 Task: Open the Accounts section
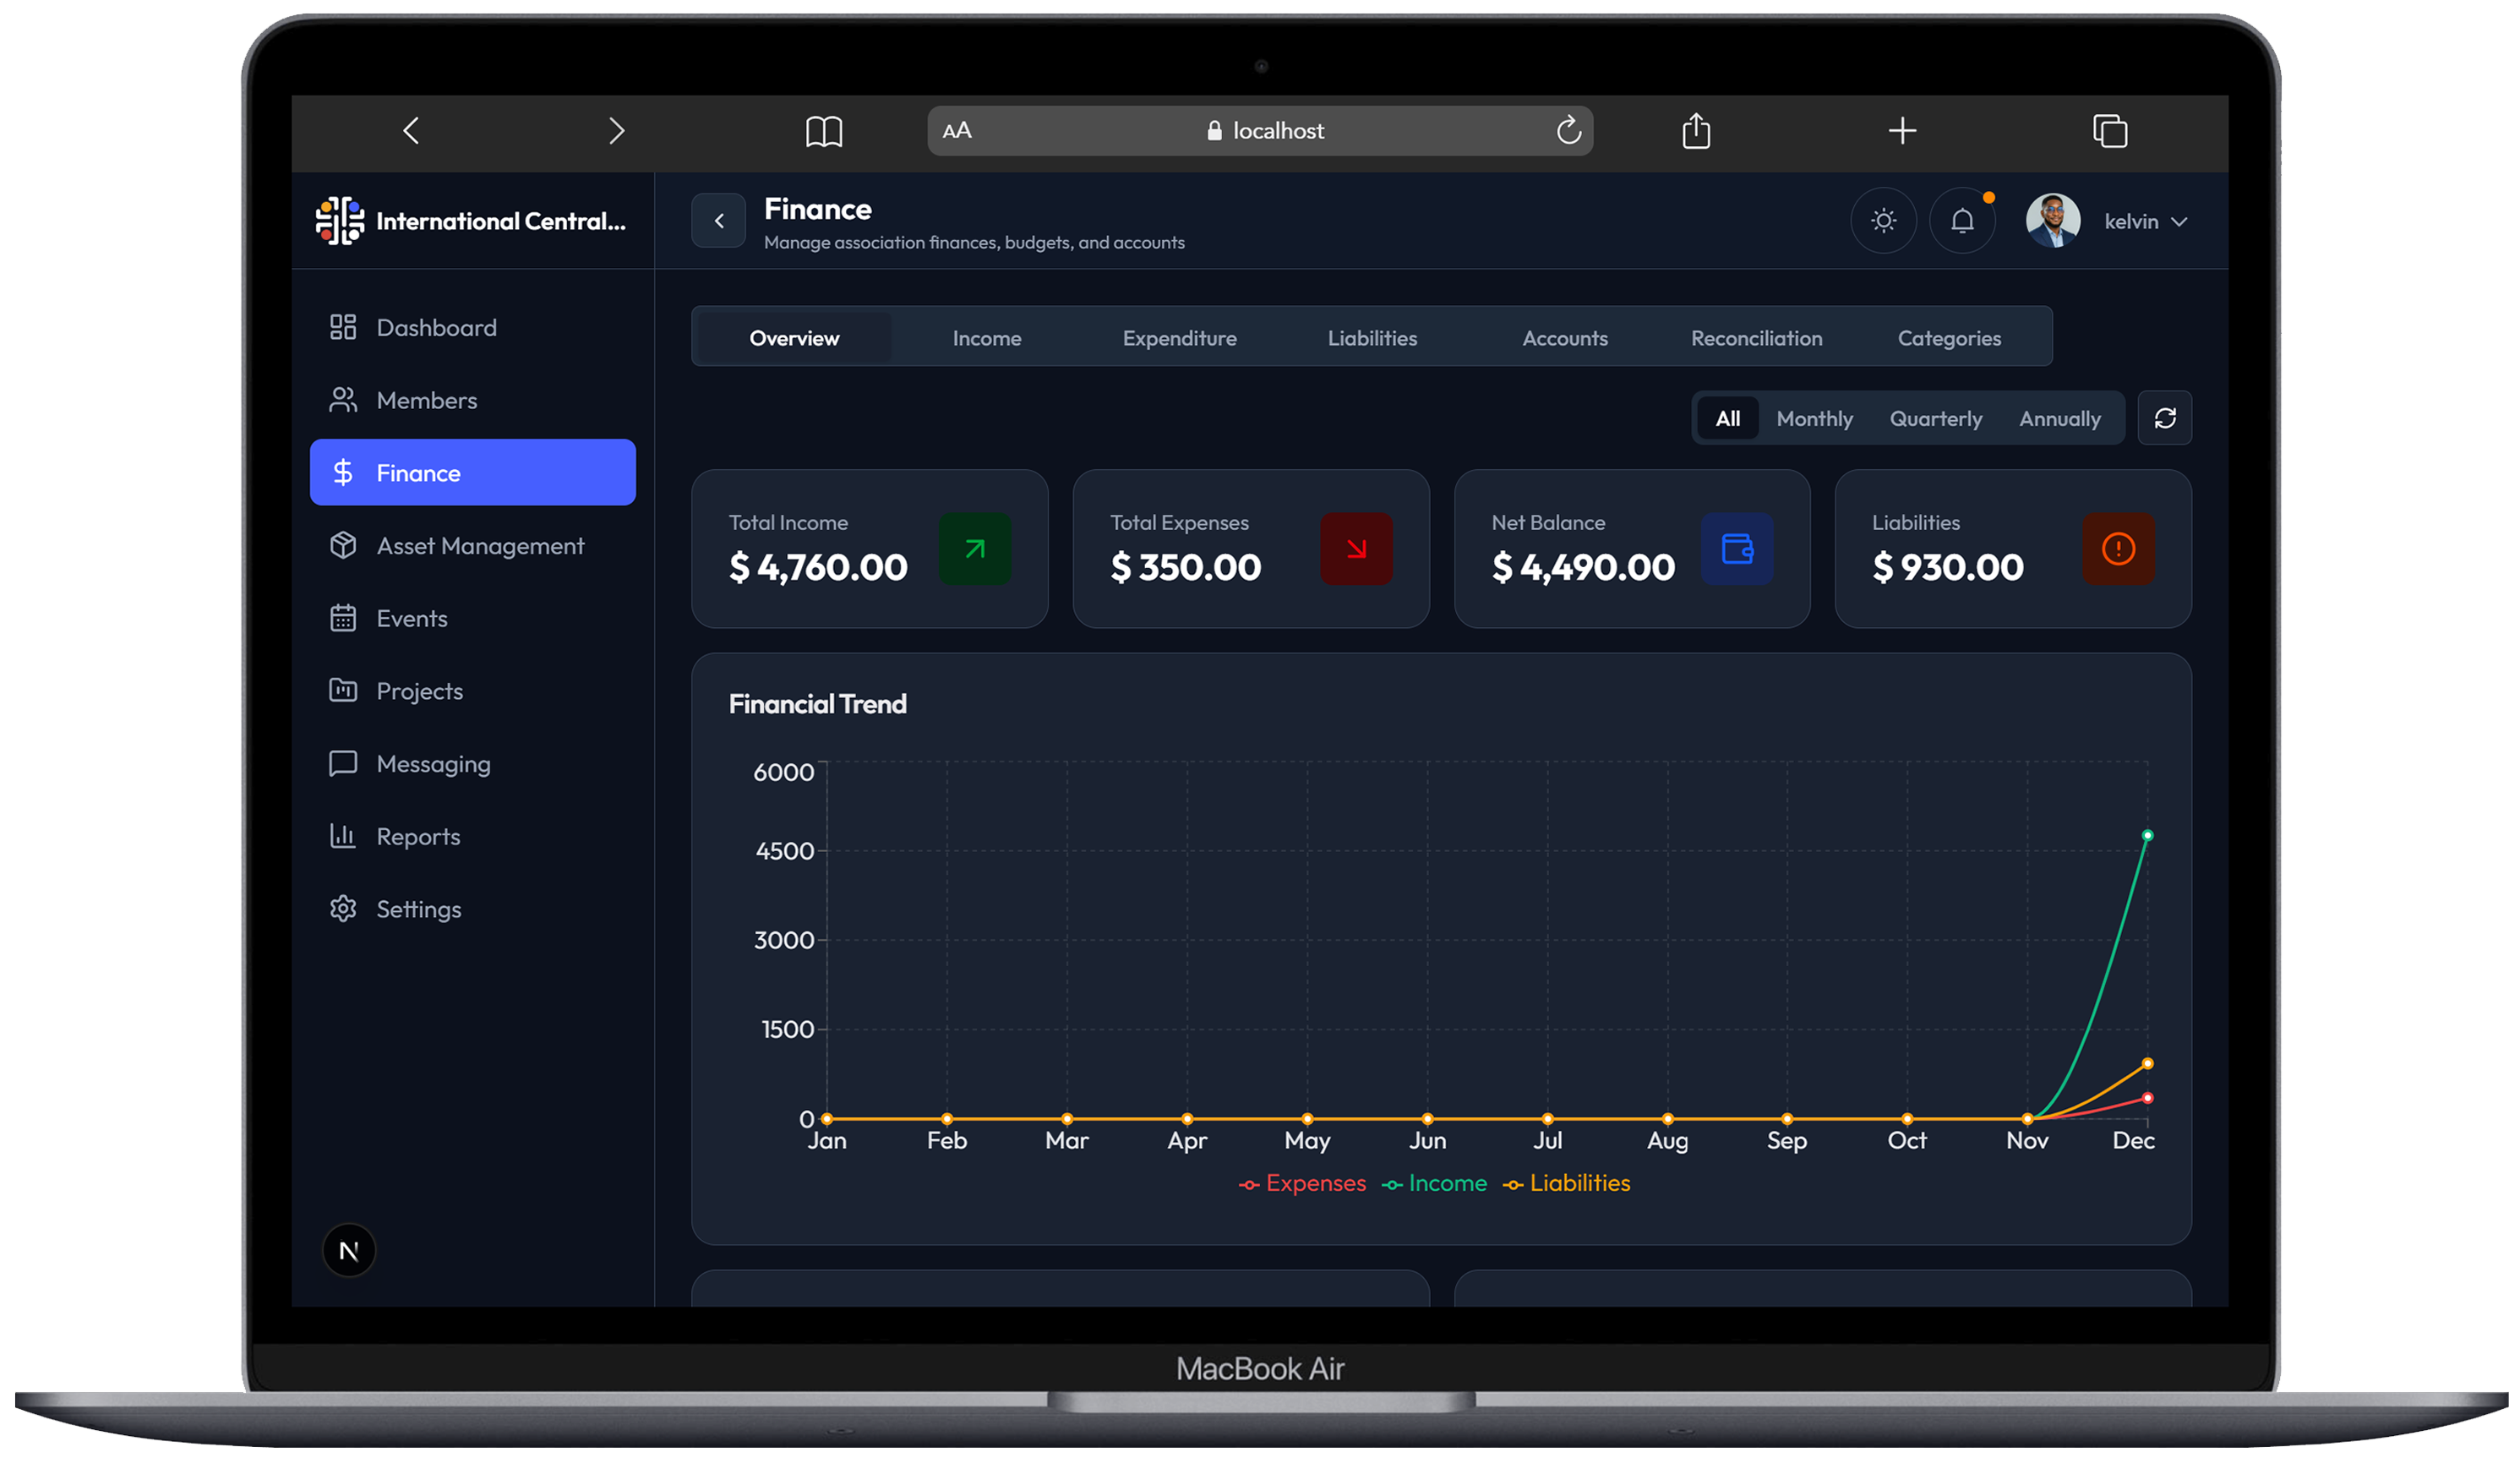[1565, 338]
